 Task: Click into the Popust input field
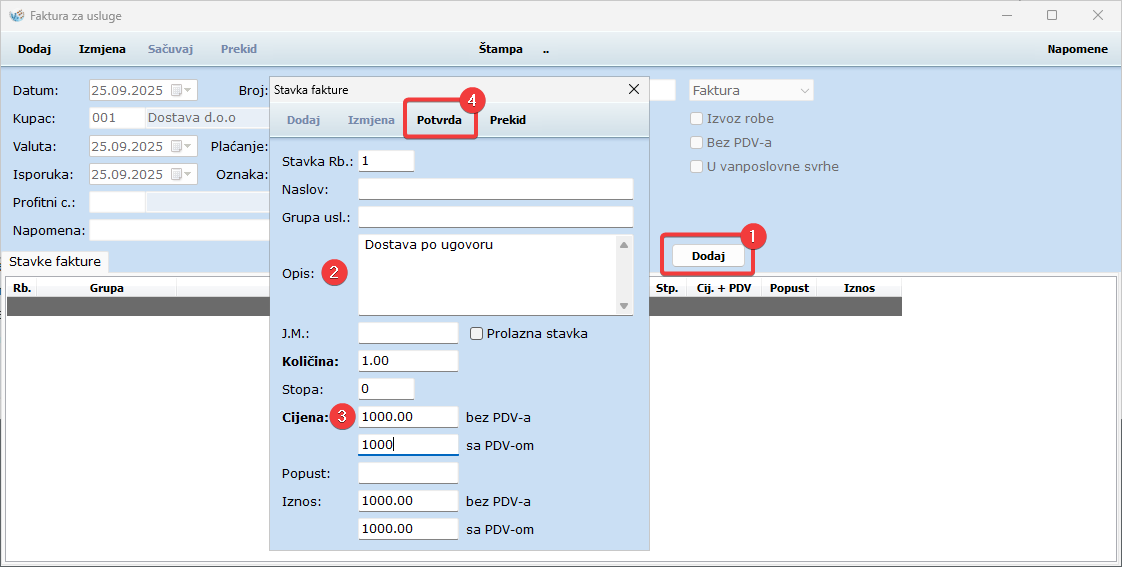(x=408, y=473)
